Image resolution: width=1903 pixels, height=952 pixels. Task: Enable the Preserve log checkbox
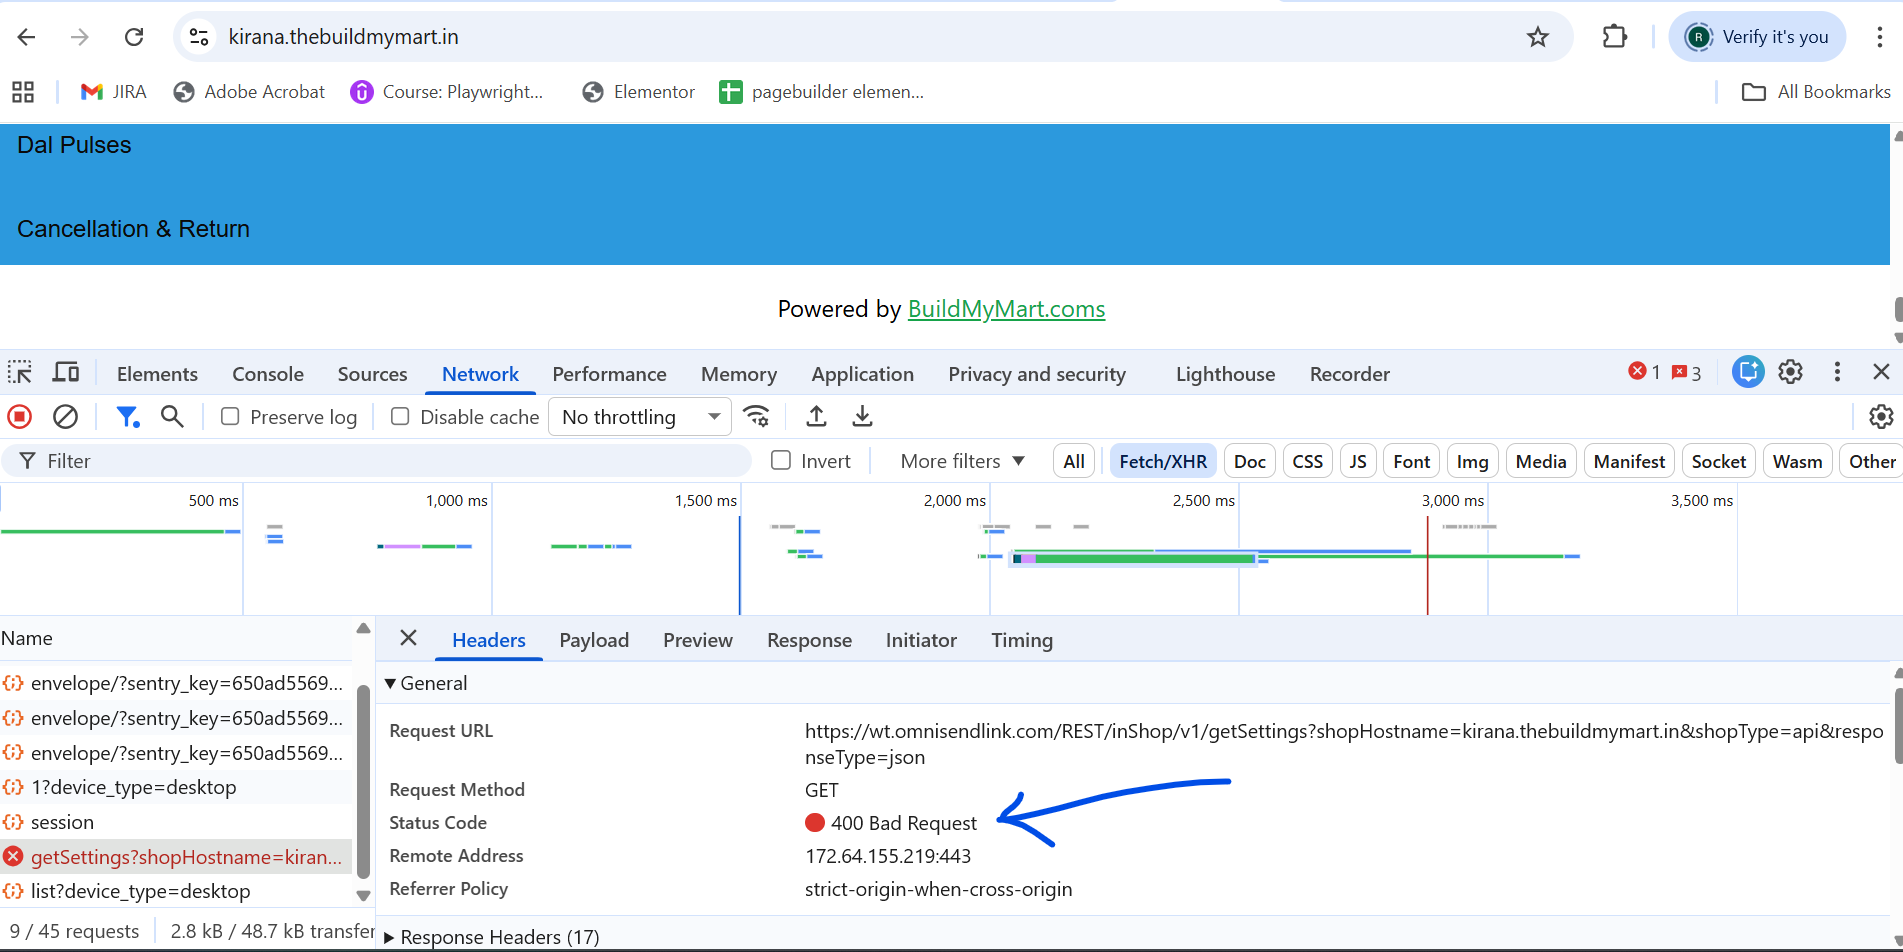[x=230, y=416]
